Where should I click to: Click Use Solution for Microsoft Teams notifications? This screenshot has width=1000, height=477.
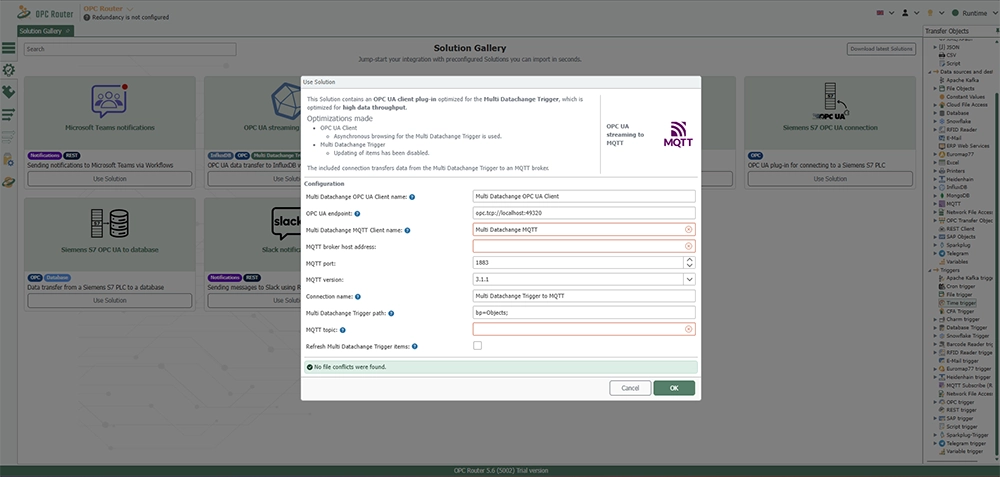pos(110,179)
